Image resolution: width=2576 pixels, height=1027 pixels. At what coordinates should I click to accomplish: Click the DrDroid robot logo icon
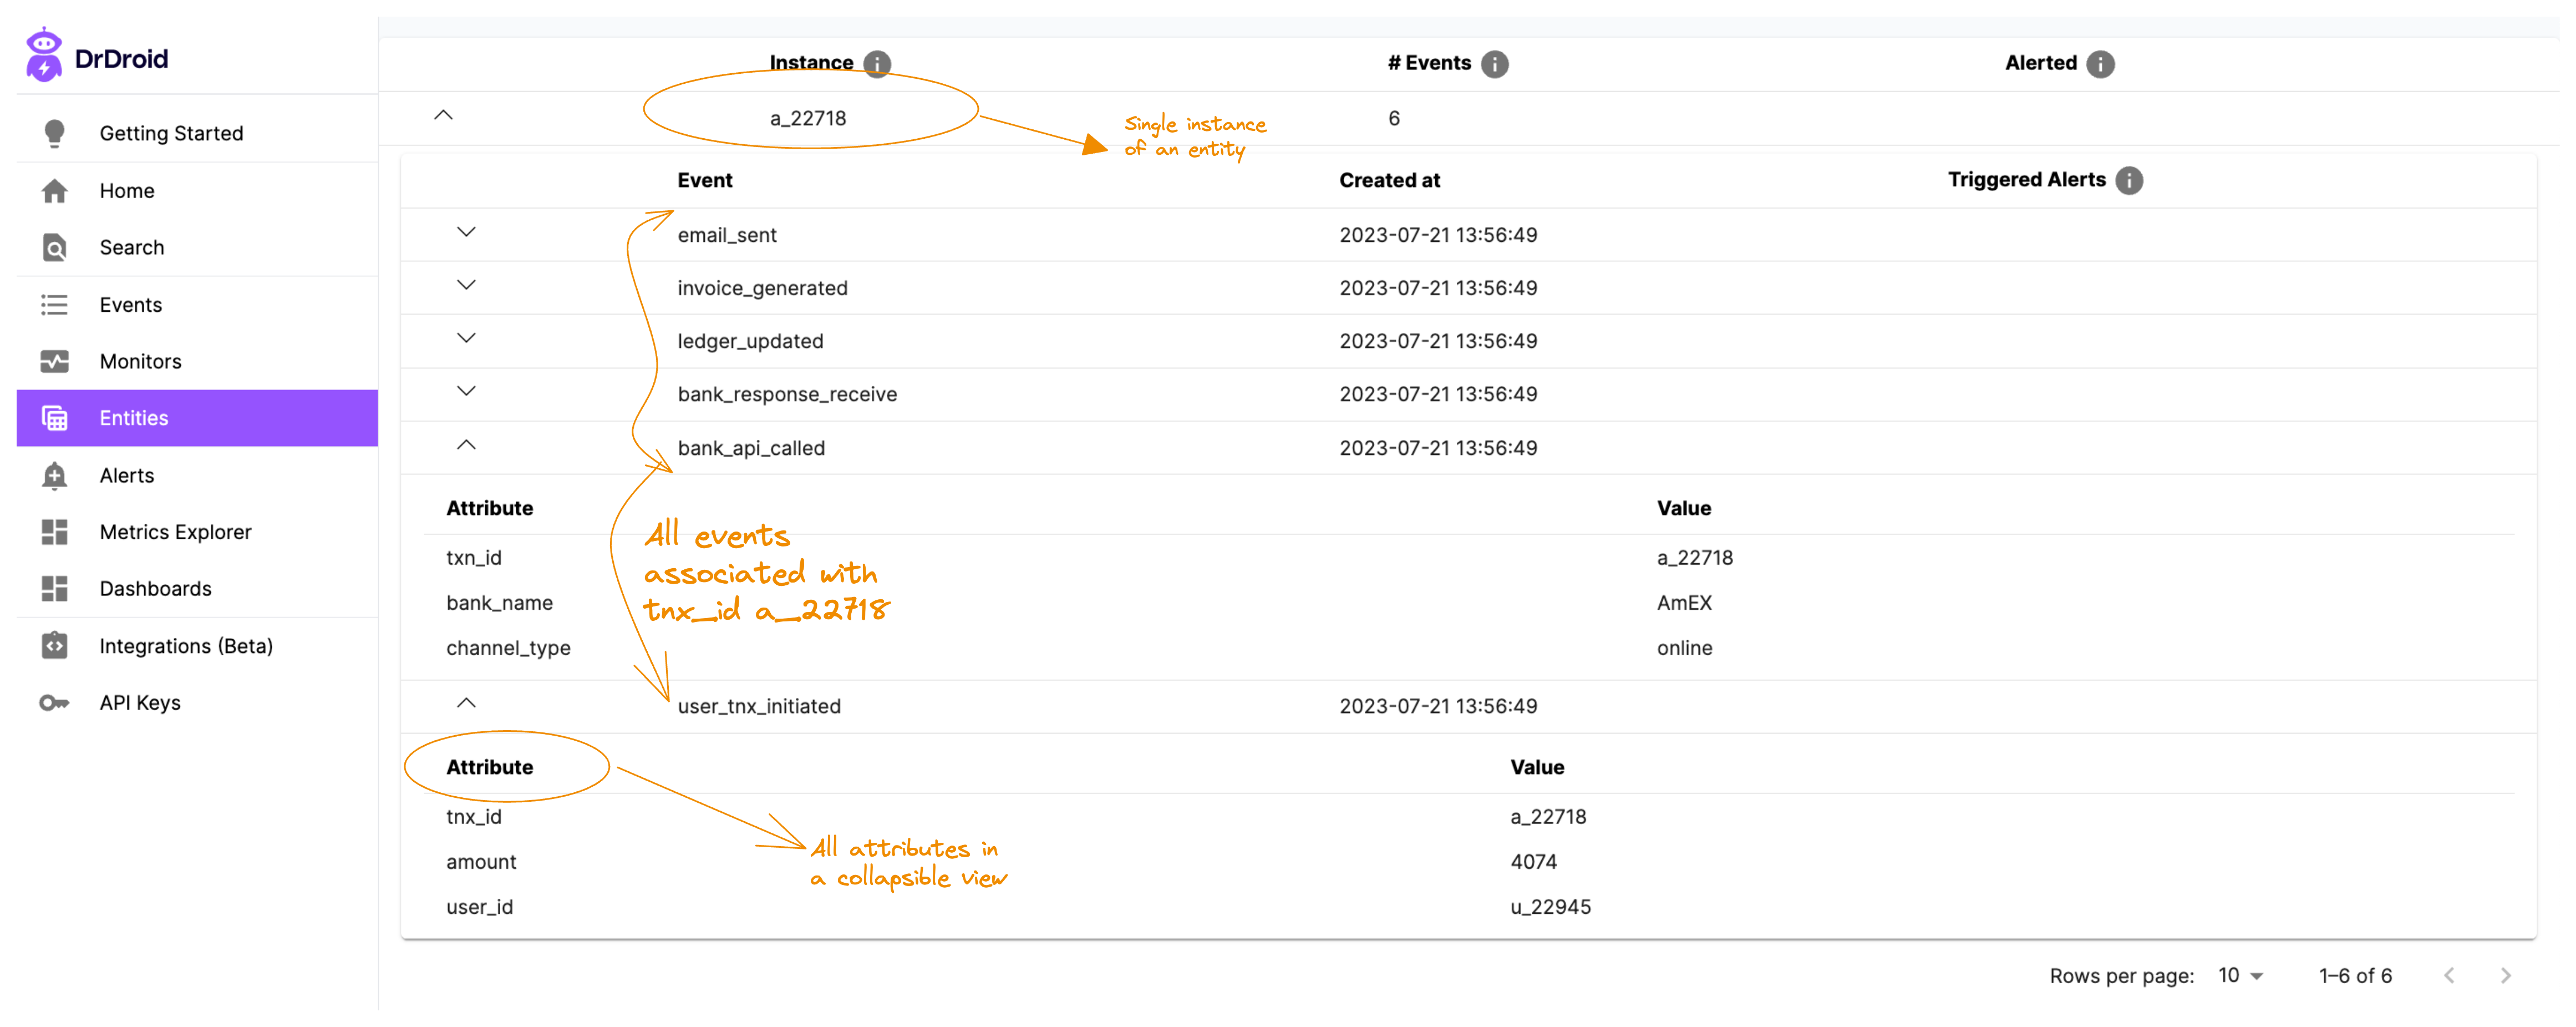coord(43,55)
